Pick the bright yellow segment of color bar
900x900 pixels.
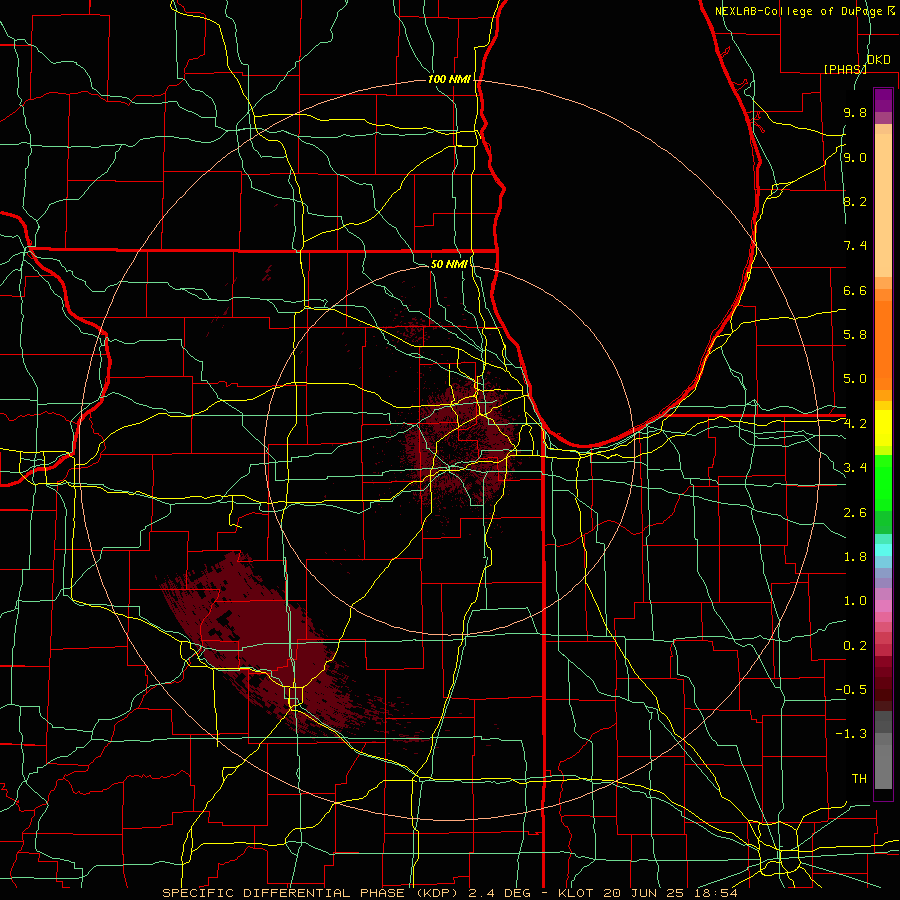coord(883,428)
